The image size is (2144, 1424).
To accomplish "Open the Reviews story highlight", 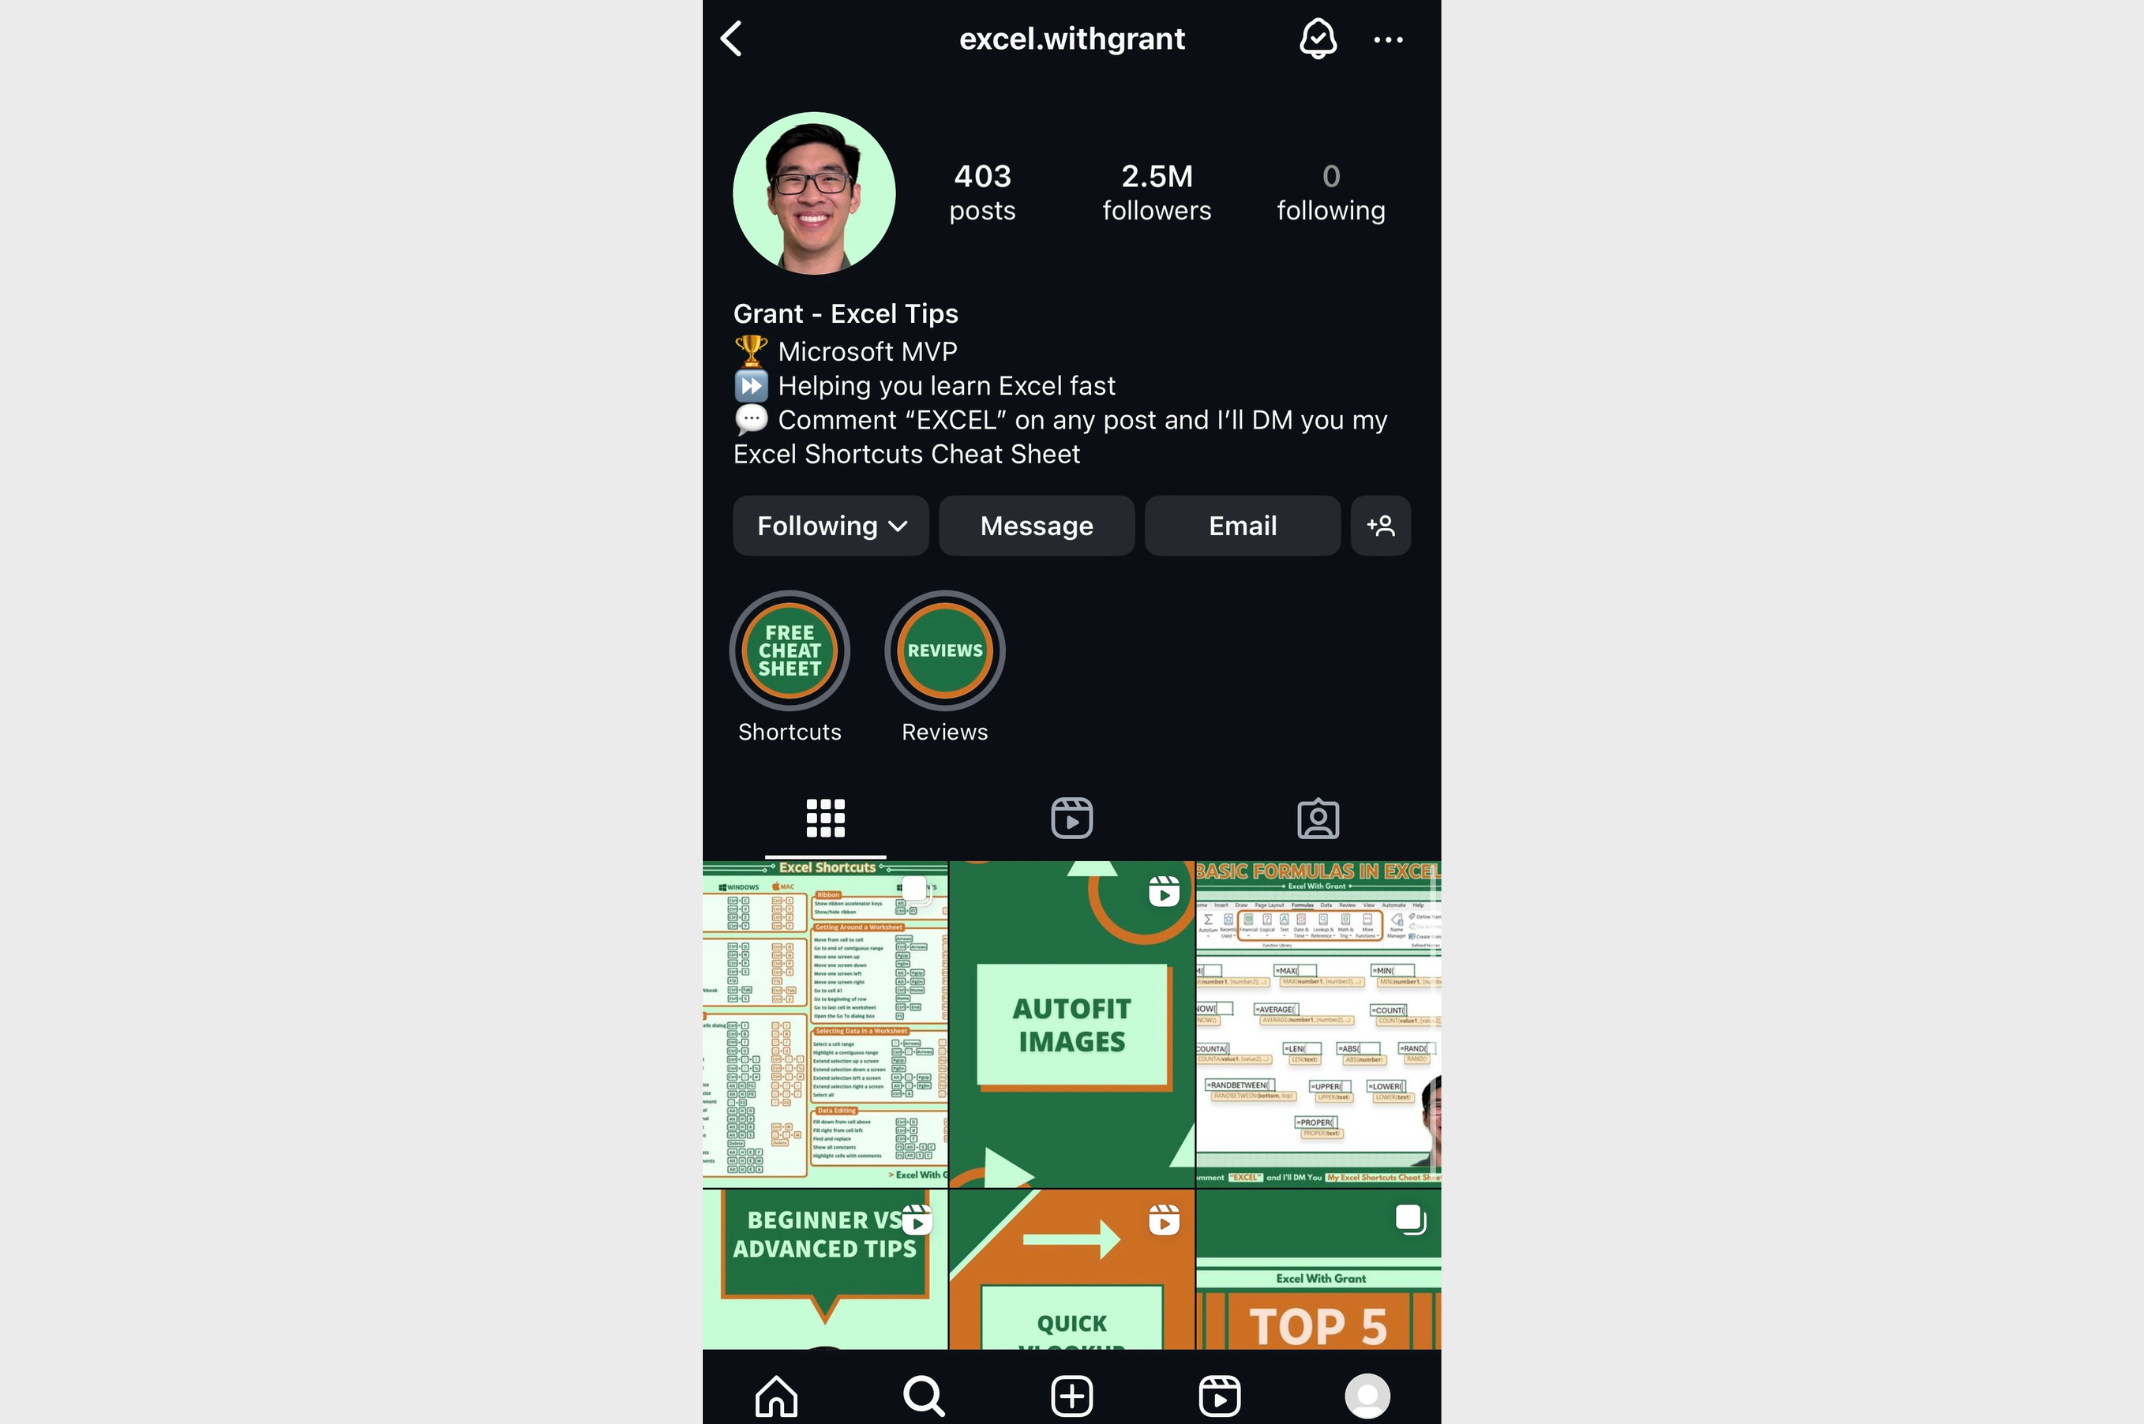I will click(x=944, y=648).
